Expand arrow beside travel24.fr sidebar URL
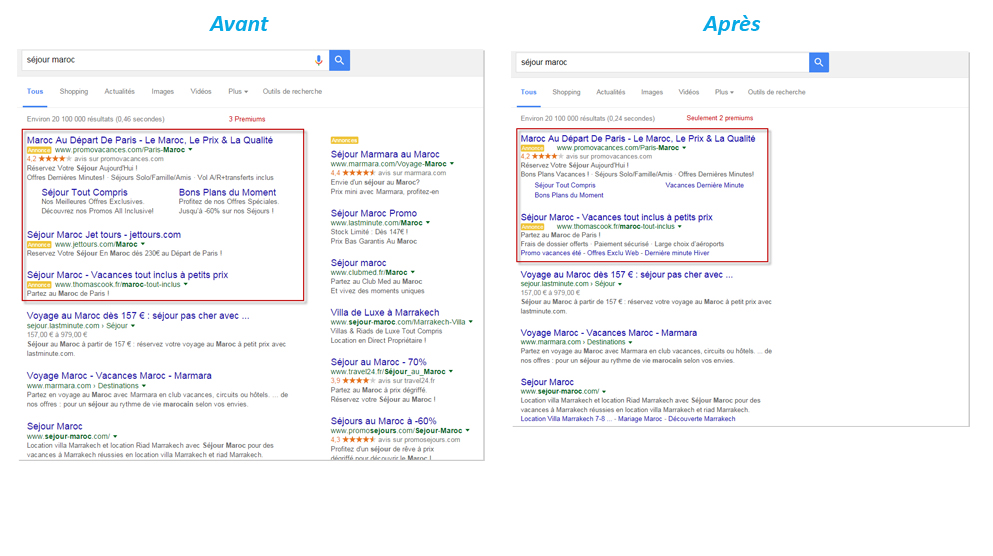 (x=451, y=372)
